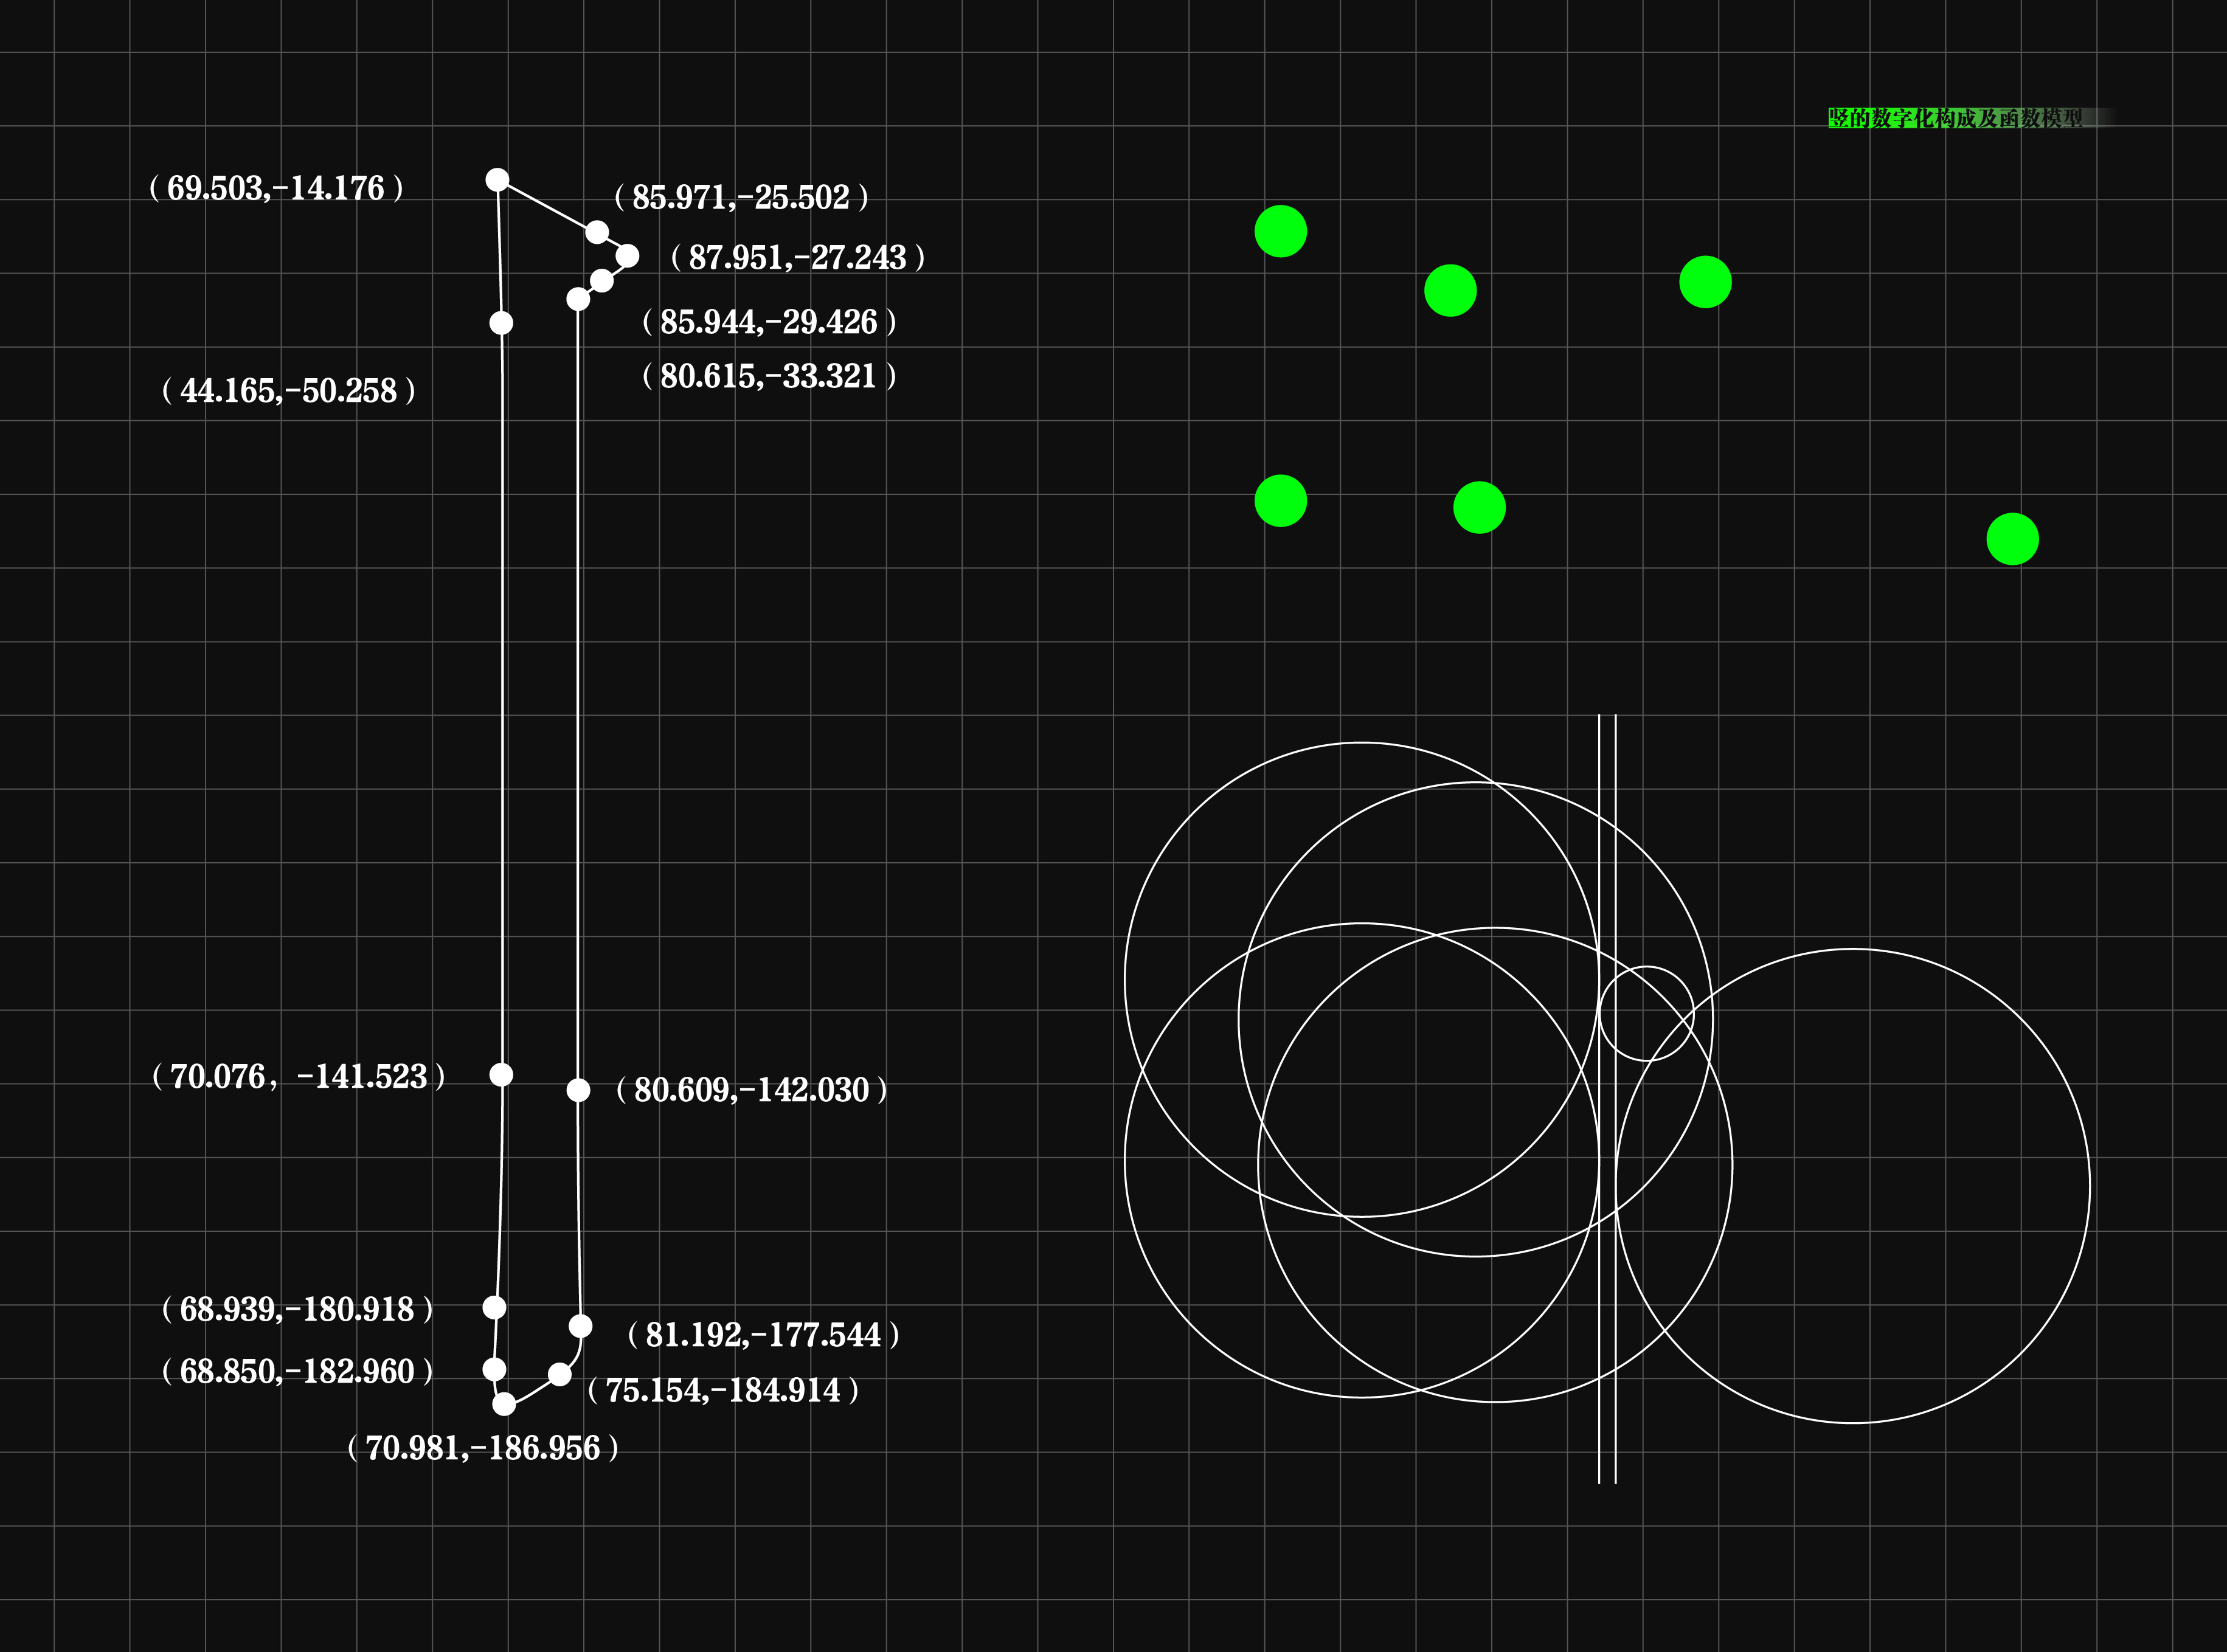Click the coordinate label (80.615,-33.321)
Image resolution: width=2227 pixels, height=1652 pixels.
[x=769, y=376]
